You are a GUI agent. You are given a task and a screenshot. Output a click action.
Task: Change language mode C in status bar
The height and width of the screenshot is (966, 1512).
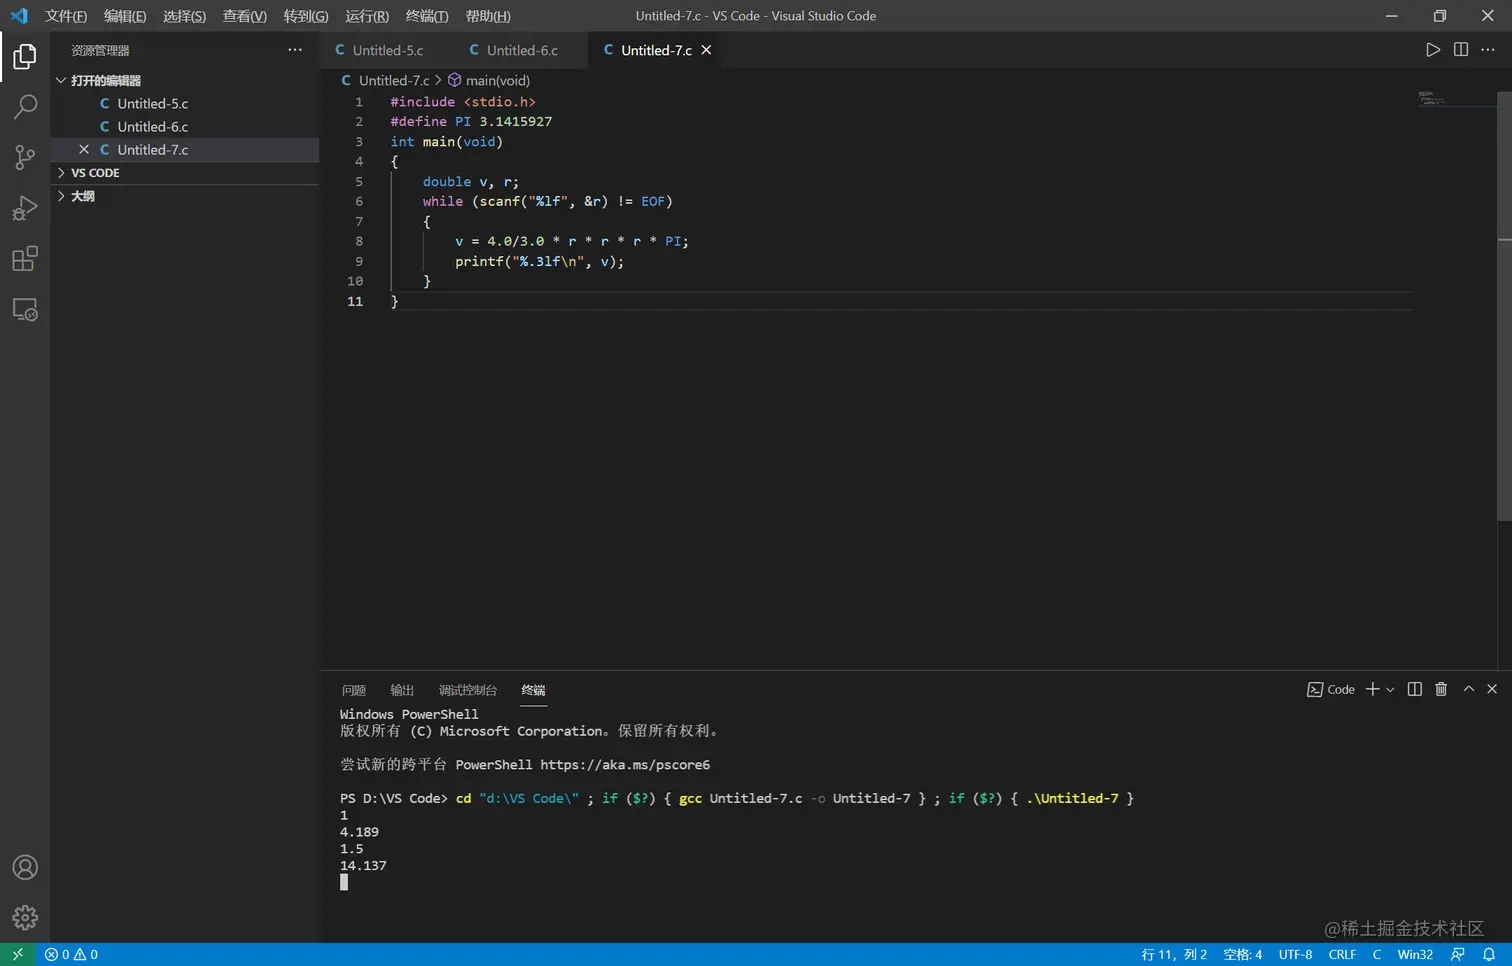(1377, 954)
